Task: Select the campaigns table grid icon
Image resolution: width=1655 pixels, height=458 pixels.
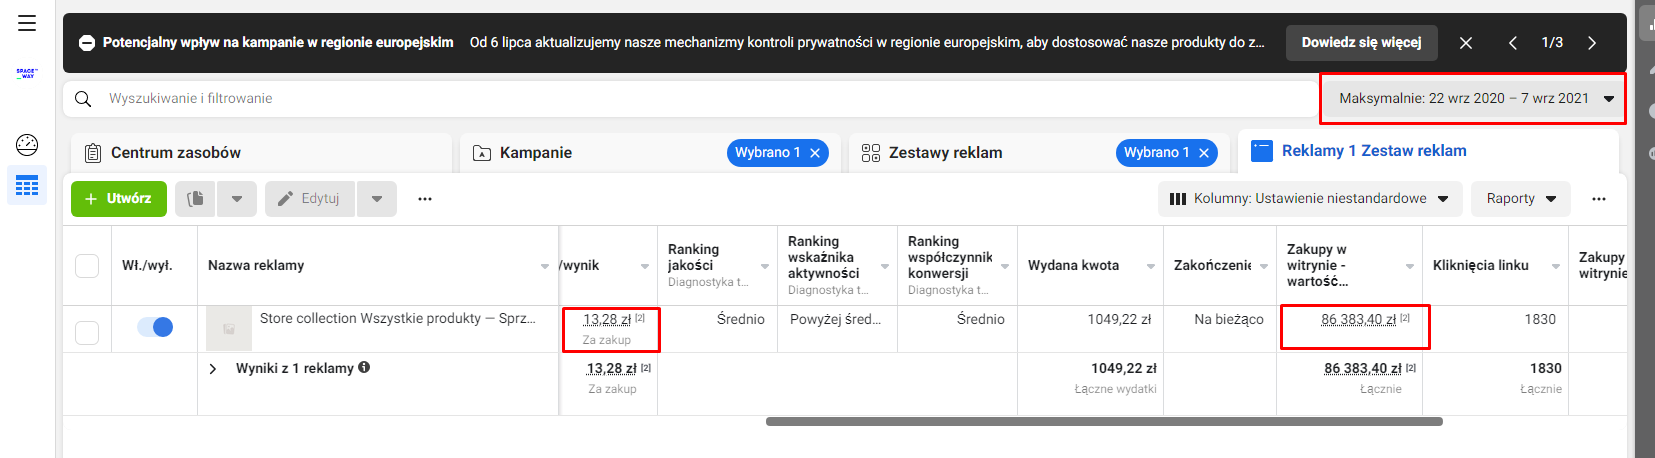Action: point(27,186)
